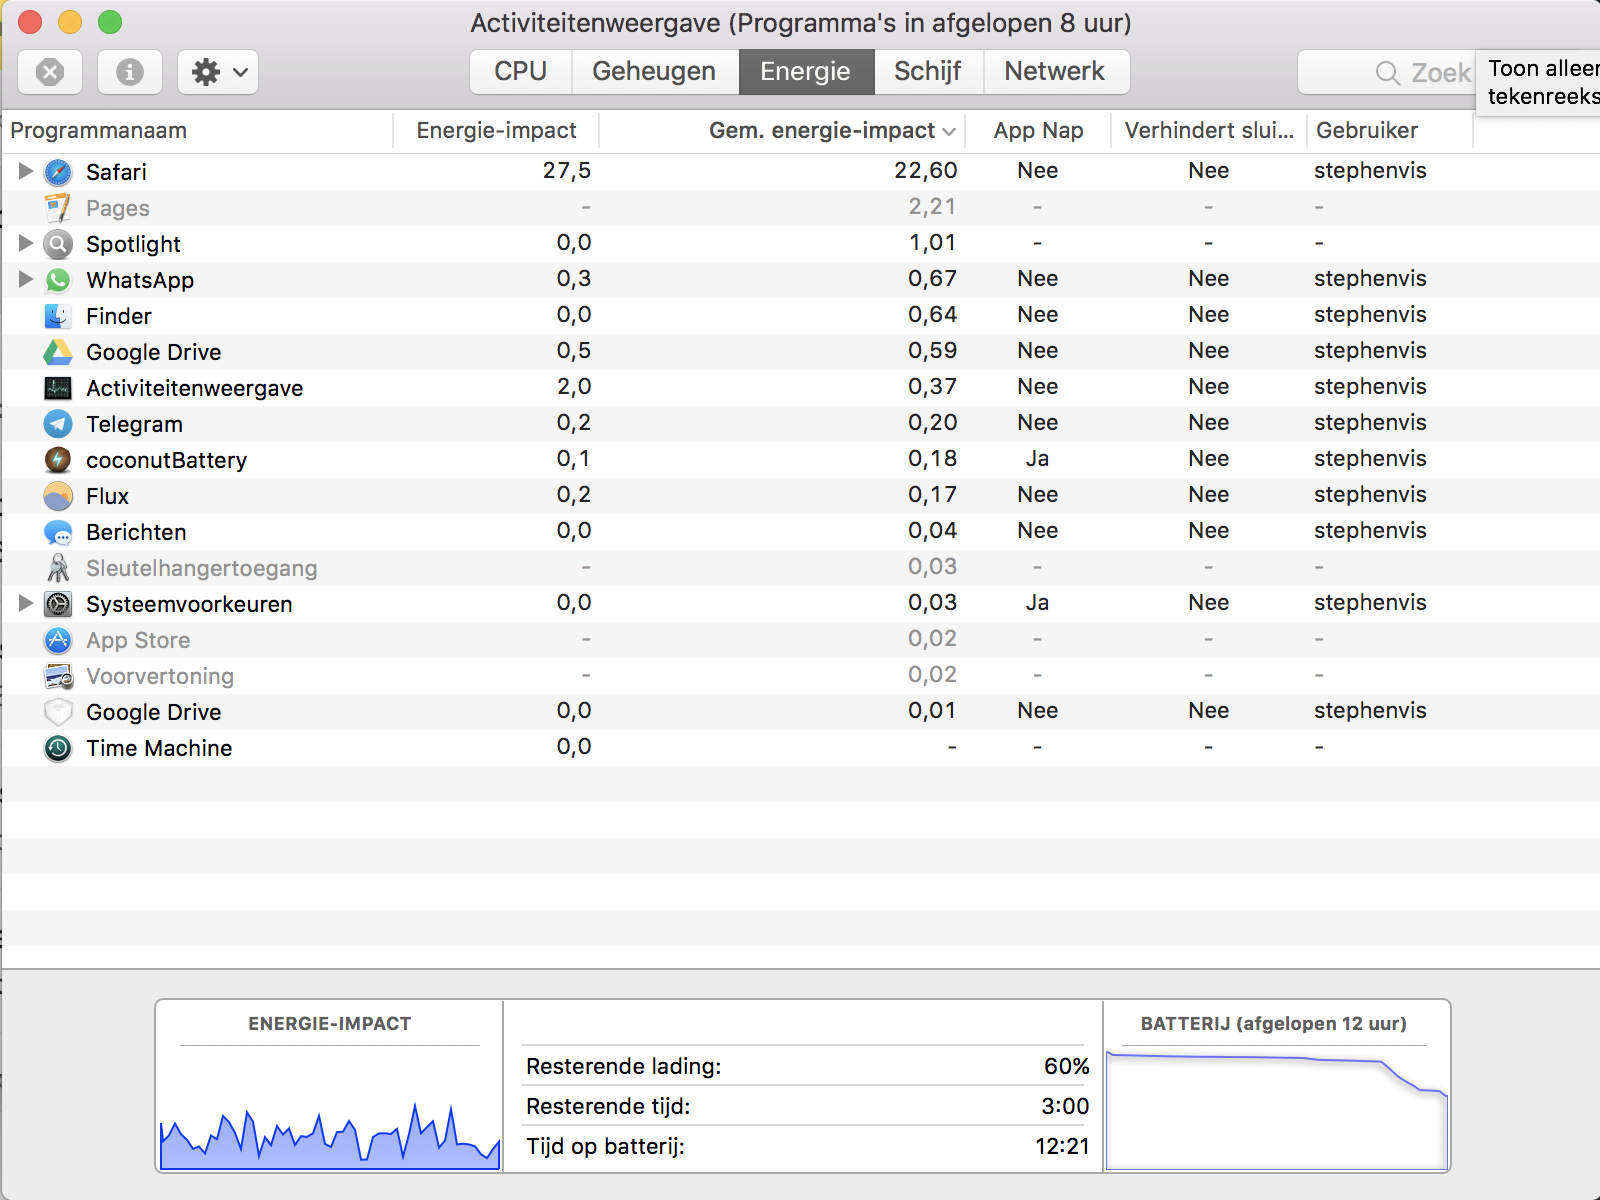Open the gear actions dropdown menu
1600x1200 pixels.
[218, 72]
